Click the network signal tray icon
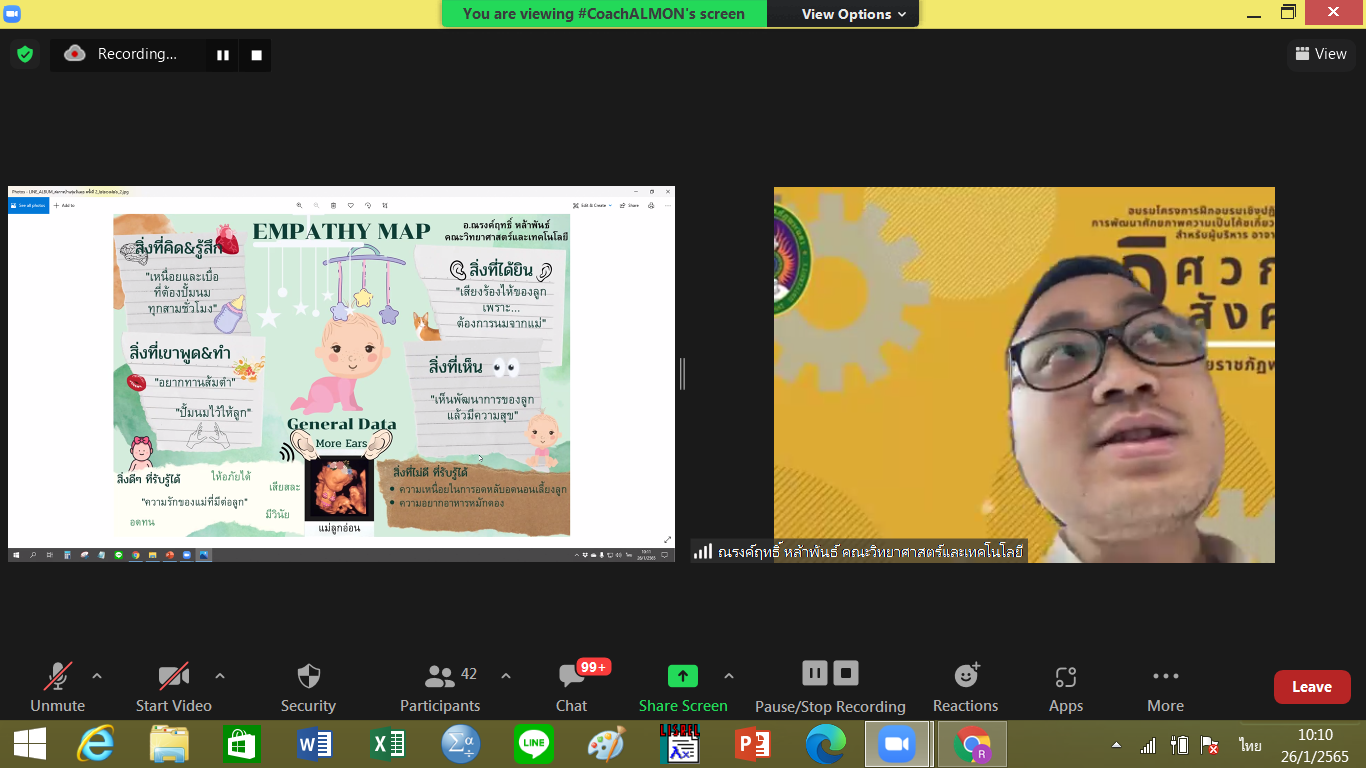Image resolution: width=1366 pixels, height=768 pixels. [x=1148, y=745]
